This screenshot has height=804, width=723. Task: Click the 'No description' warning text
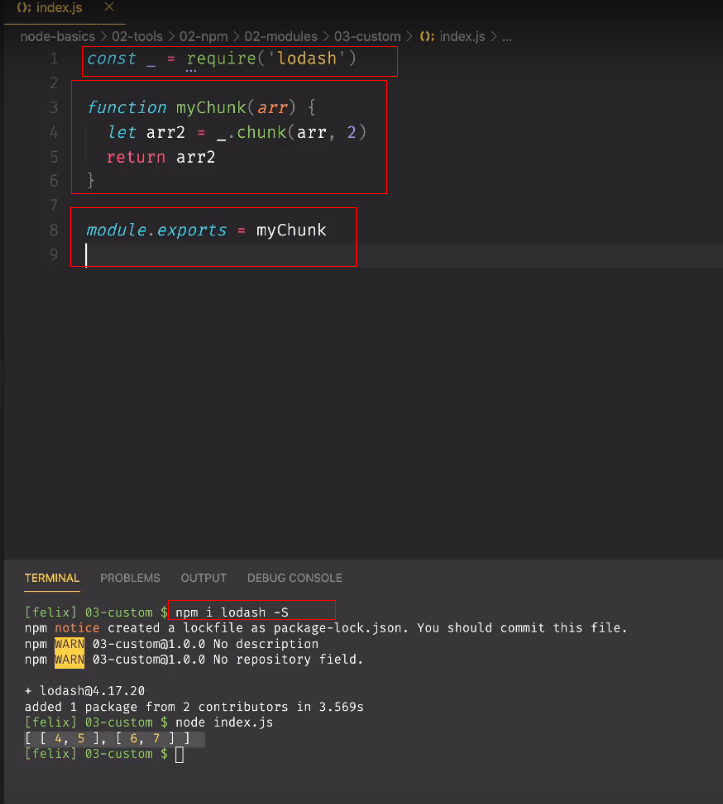point(266,644)
